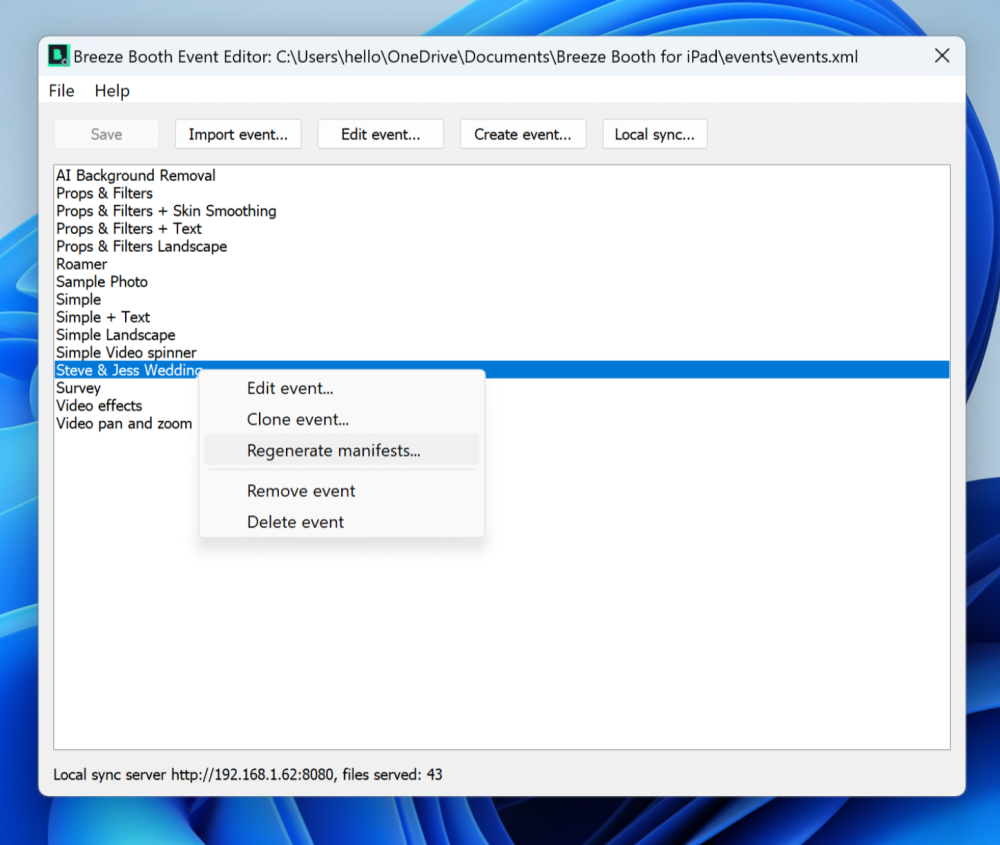1000x845 pixels.
Task: Select the Video effects event
Action: [99, 406]
